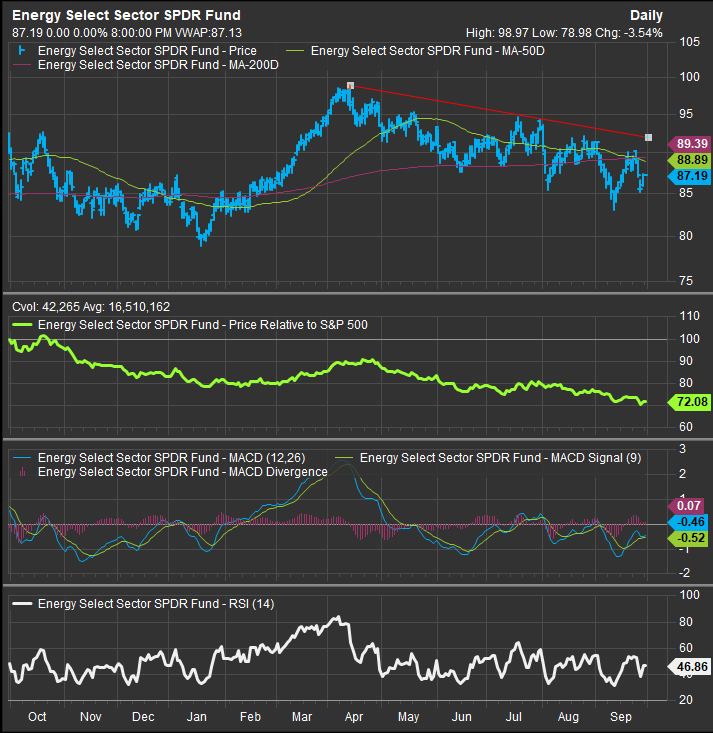Click the Oct label on the time axis
Image resolution: width=713 pixels, height=733 pixels.
click(x=37, y=717)
